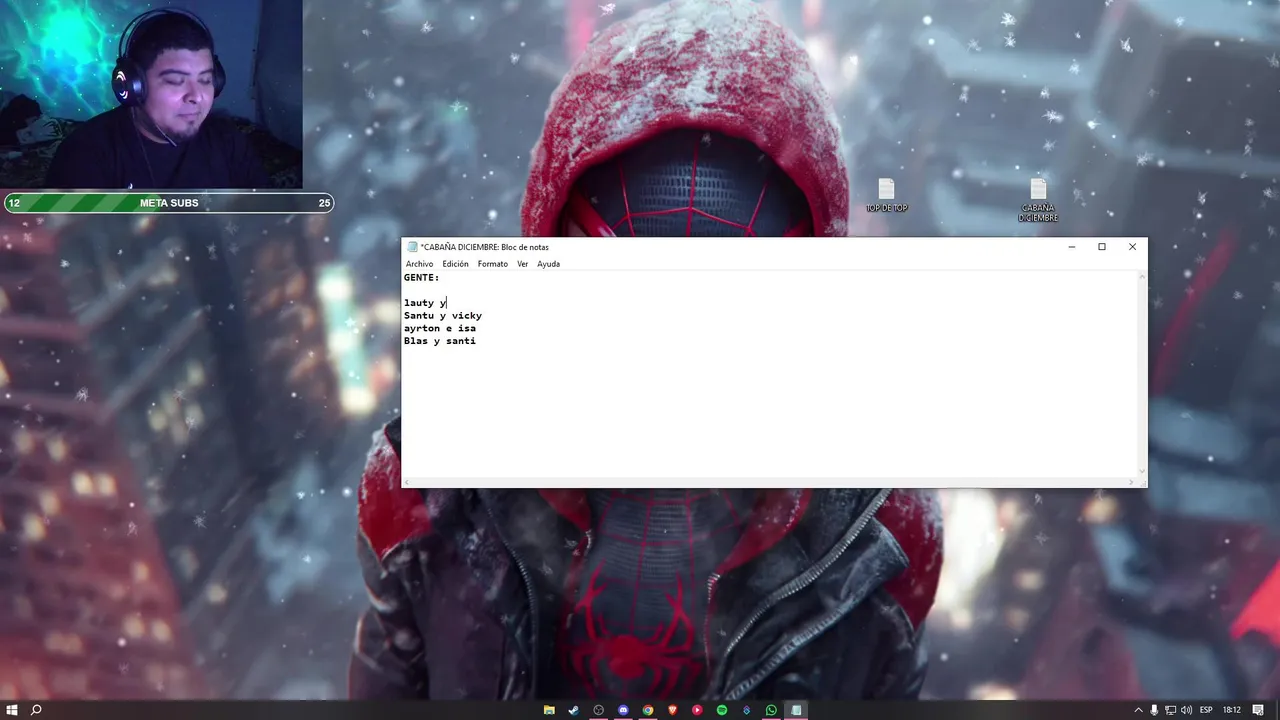Place cursor on 'lauty y' line

point(425,303)
